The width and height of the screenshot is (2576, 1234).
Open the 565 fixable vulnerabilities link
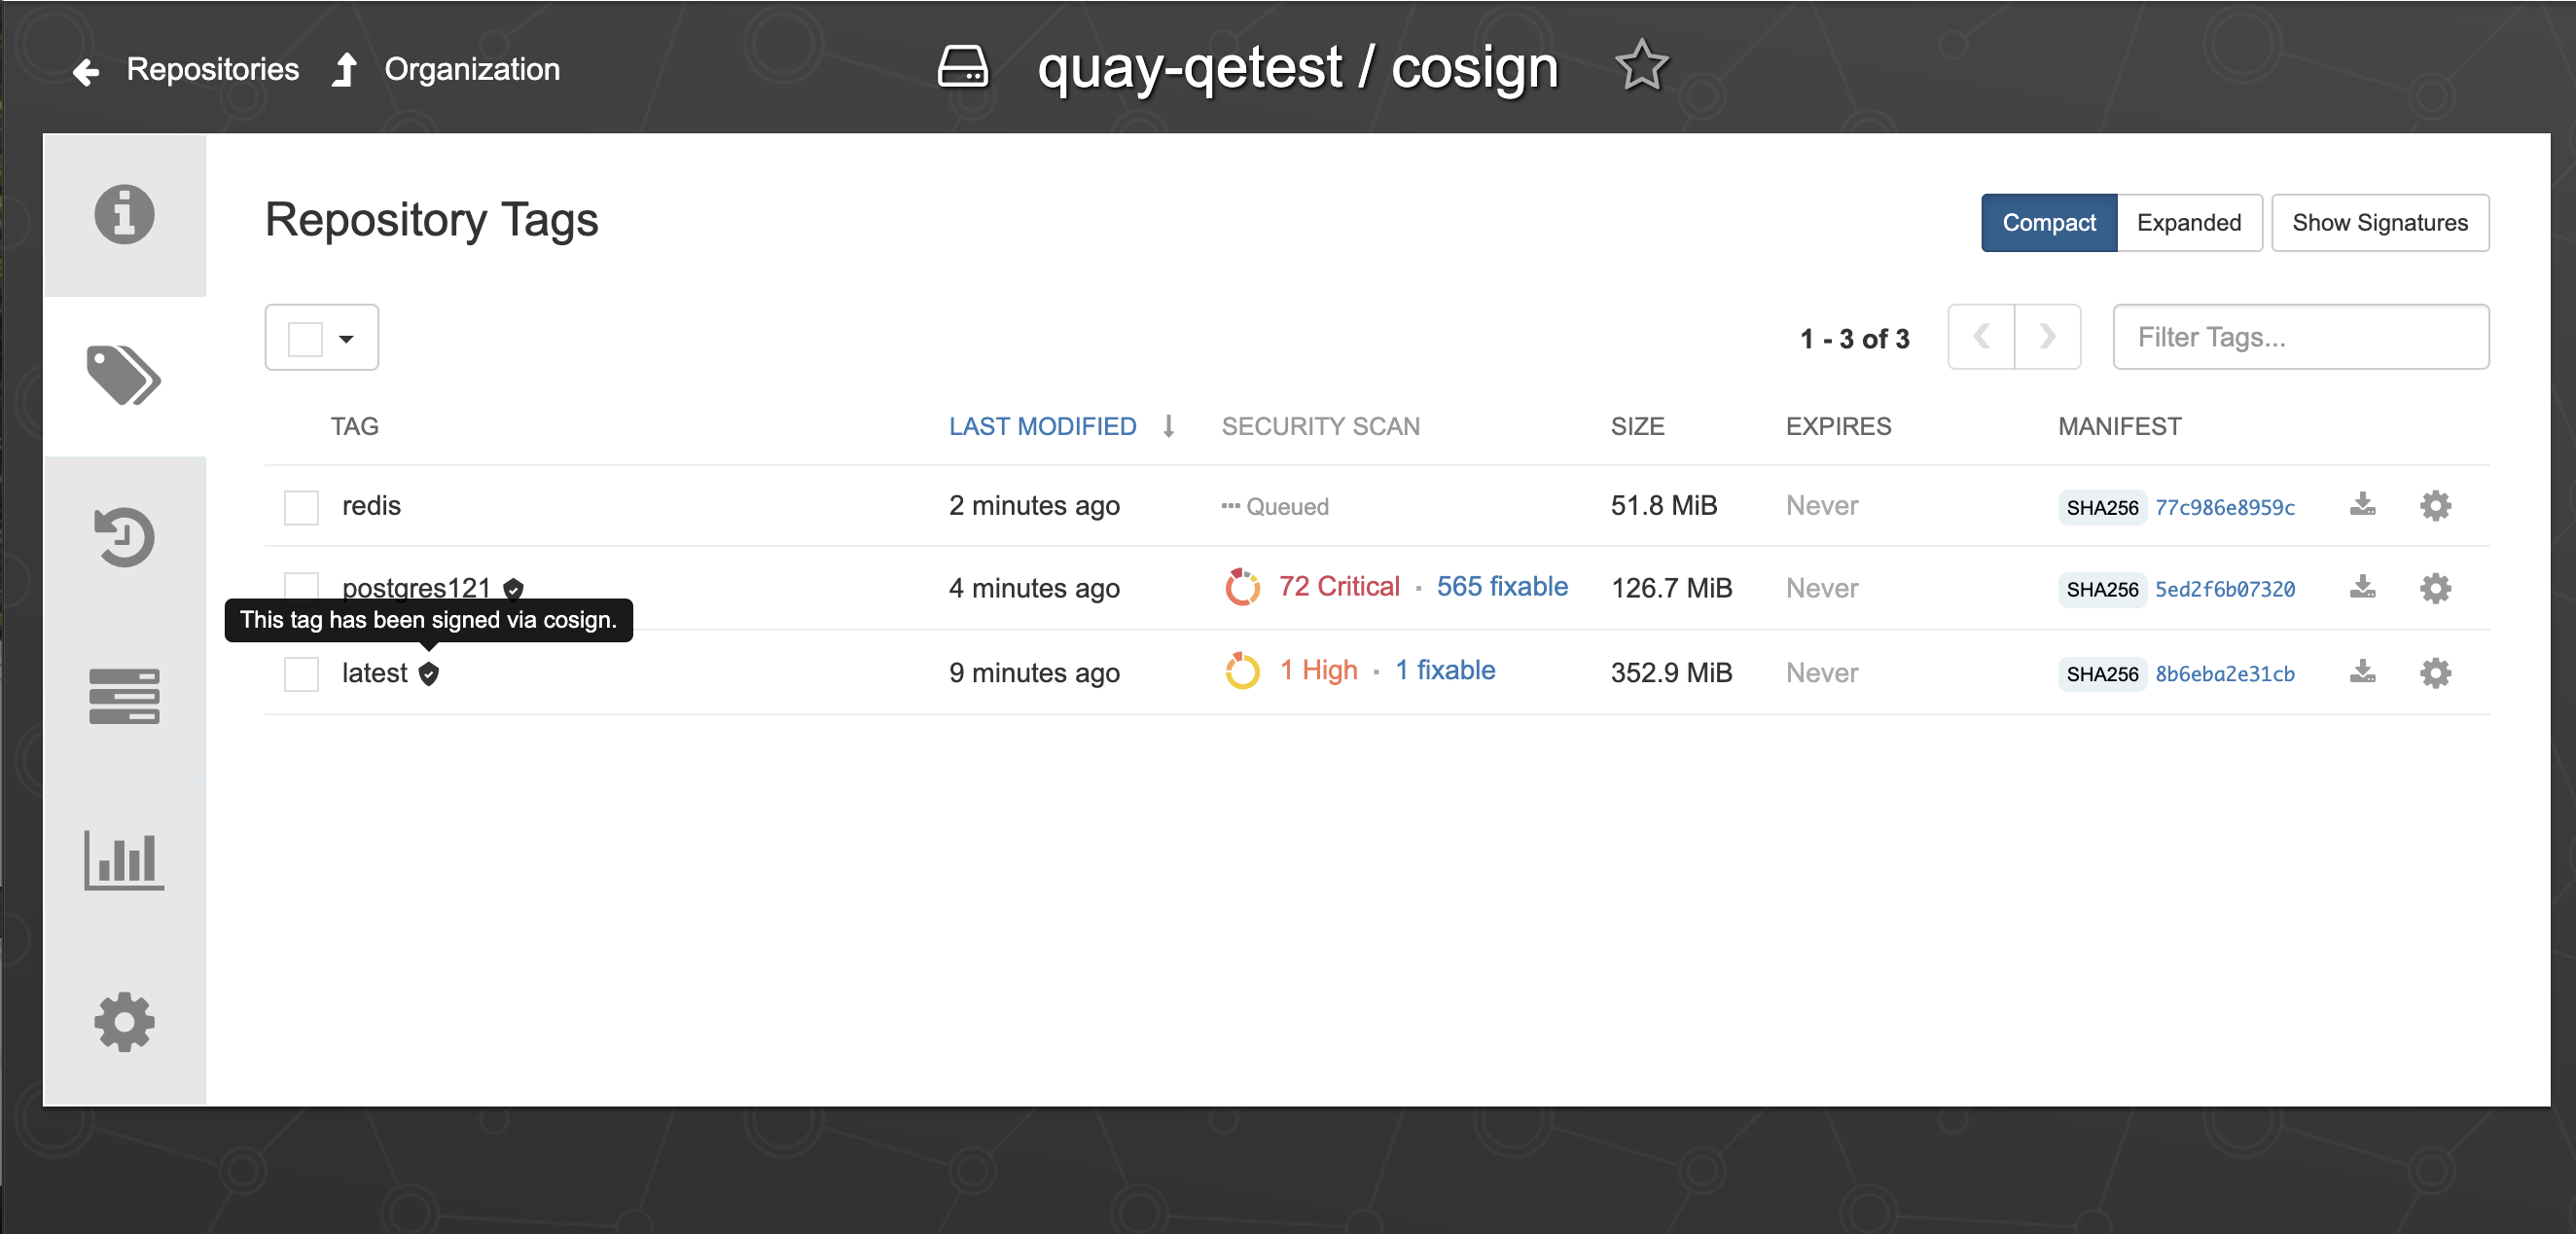1501,586
